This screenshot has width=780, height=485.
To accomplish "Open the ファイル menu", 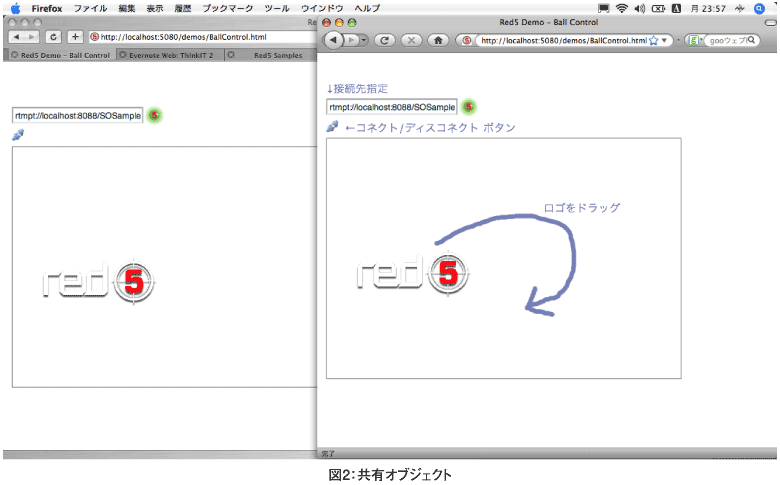I will pos(91,8).
